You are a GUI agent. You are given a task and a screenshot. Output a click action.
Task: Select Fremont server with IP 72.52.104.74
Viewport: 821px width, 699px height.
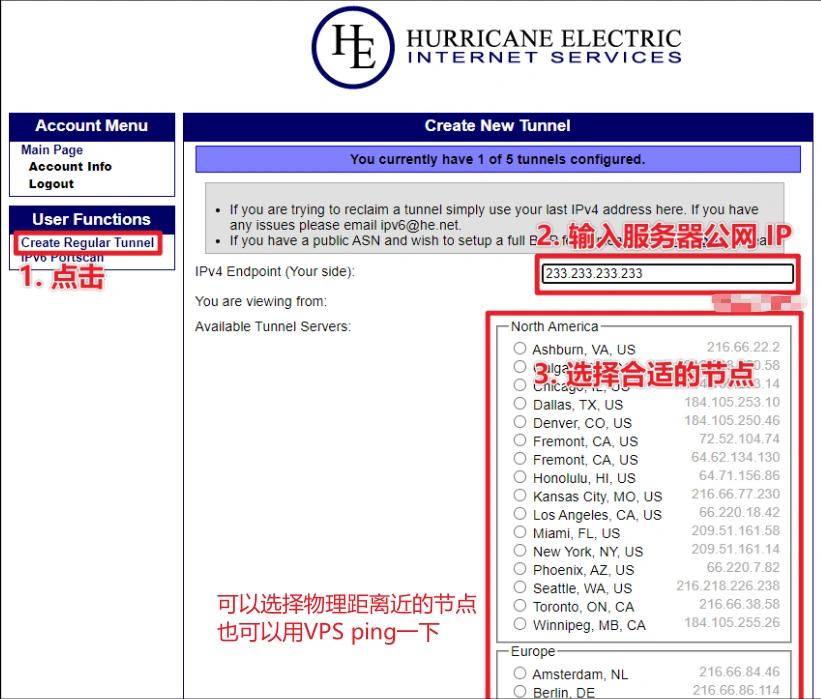(519, 440)
